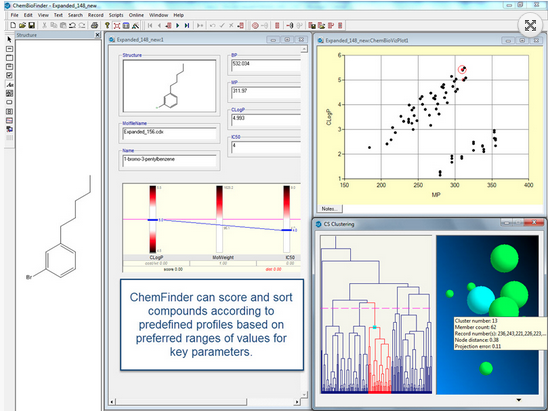Click the form's scroll up arrow

pyautogui.click(x=304, y=49)
